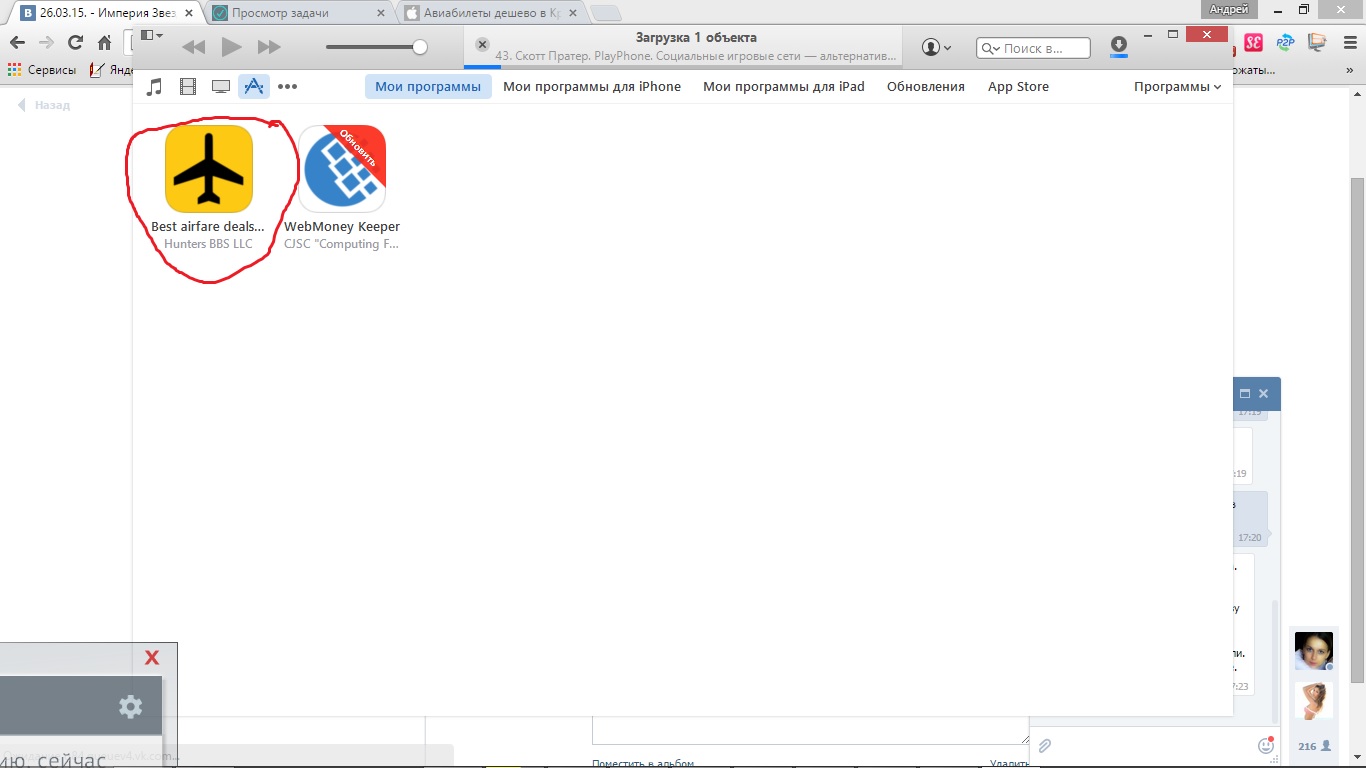This screenshot has height=768, width=1366.
Task: Show the iTunes downloads arrow icon
Action: point(1119,46)
